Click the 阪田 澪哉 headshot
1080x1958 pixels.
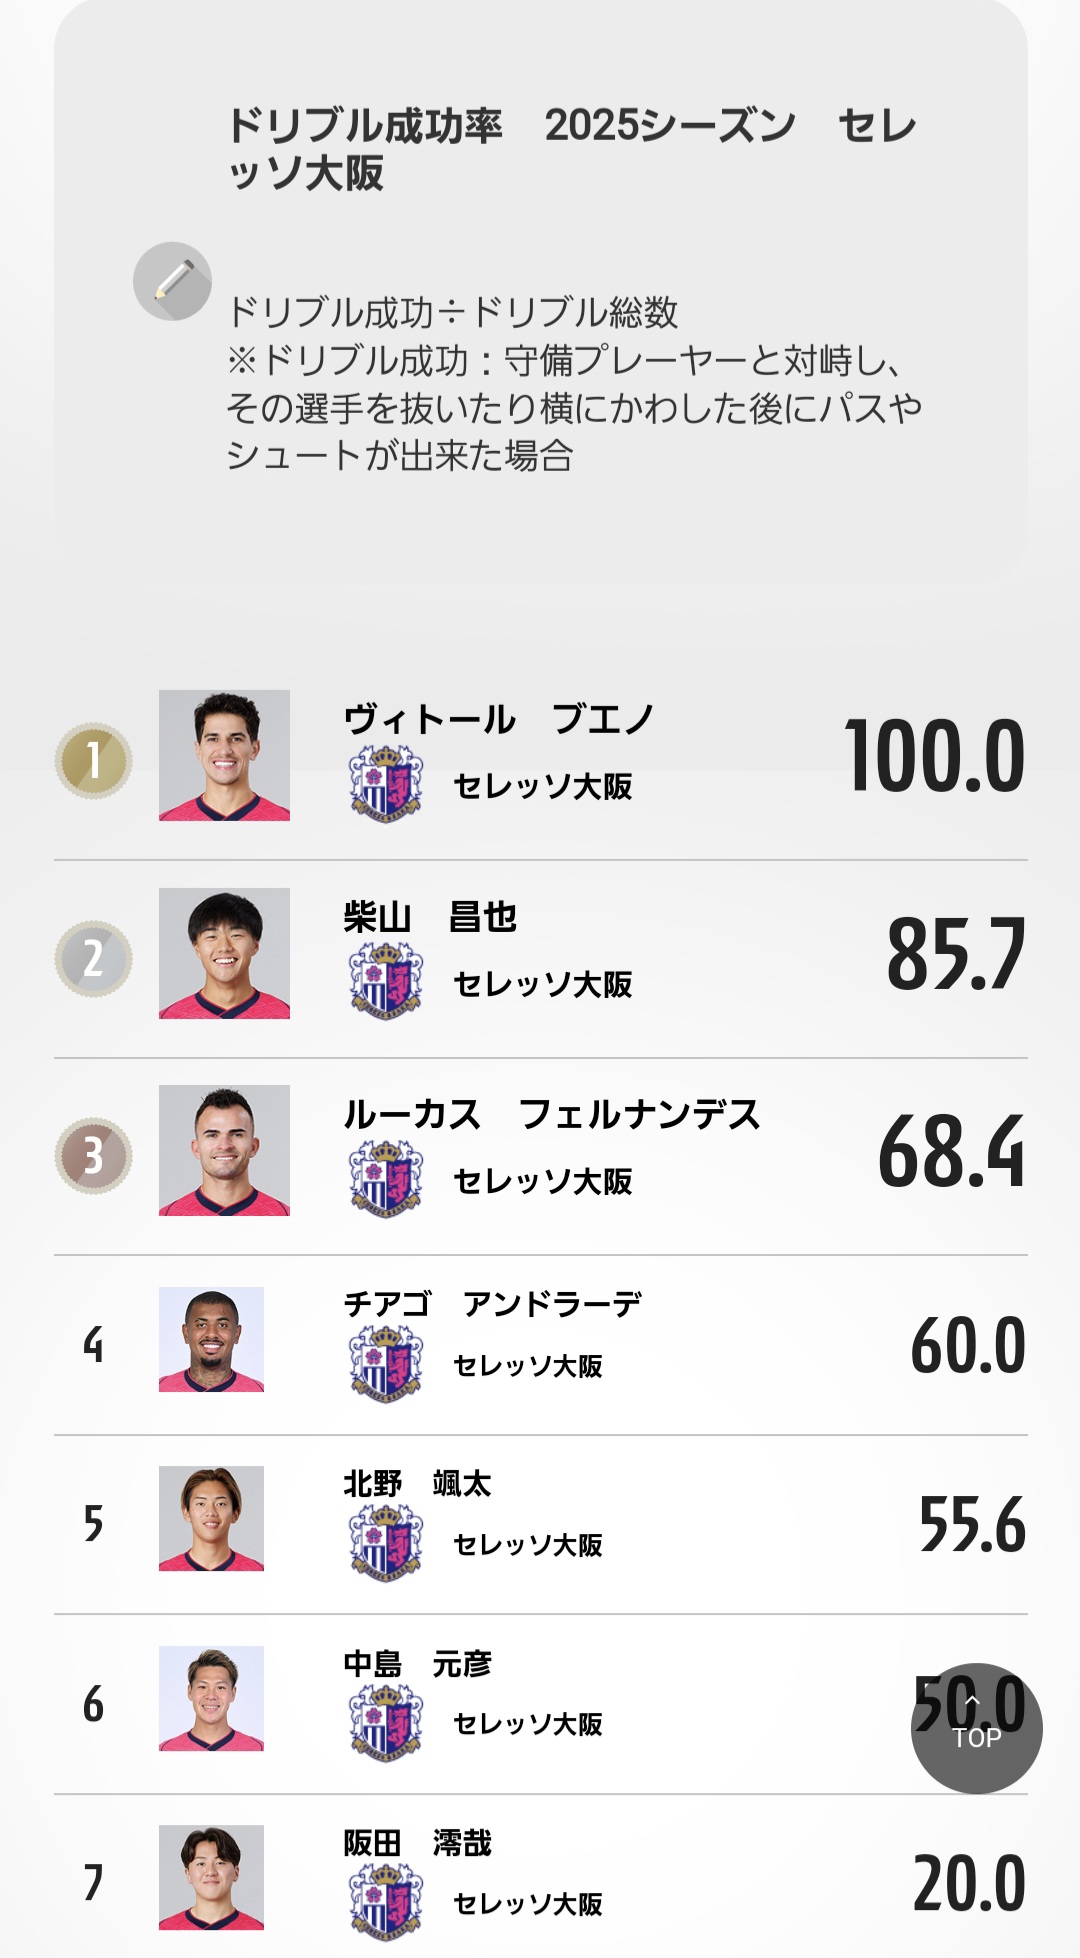(x=211, y=1877)
